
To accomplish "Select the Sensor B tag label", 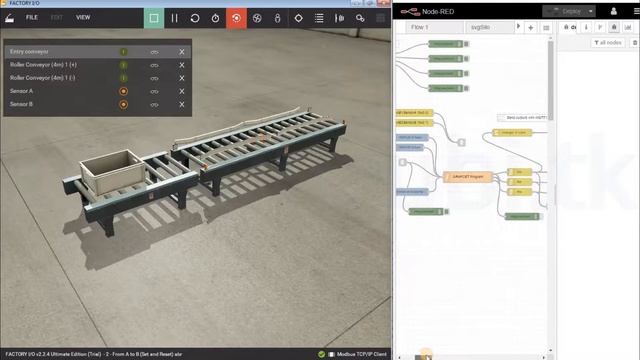I will [x=21, y=104].
